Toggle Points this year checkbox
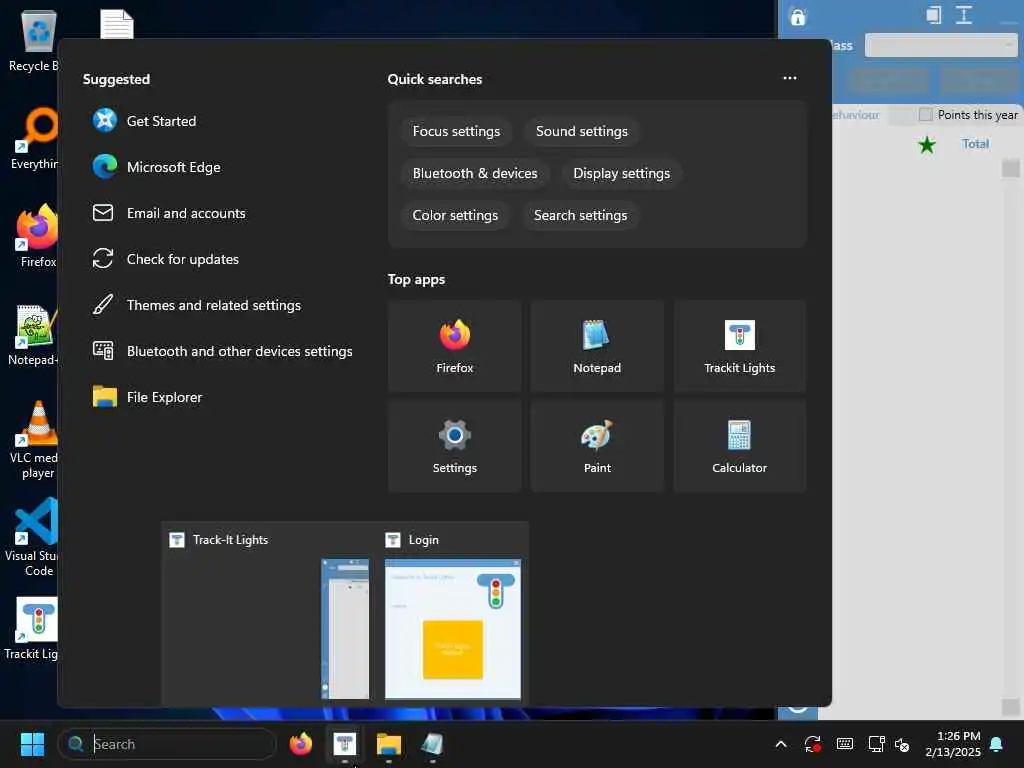 click(925, 115)
